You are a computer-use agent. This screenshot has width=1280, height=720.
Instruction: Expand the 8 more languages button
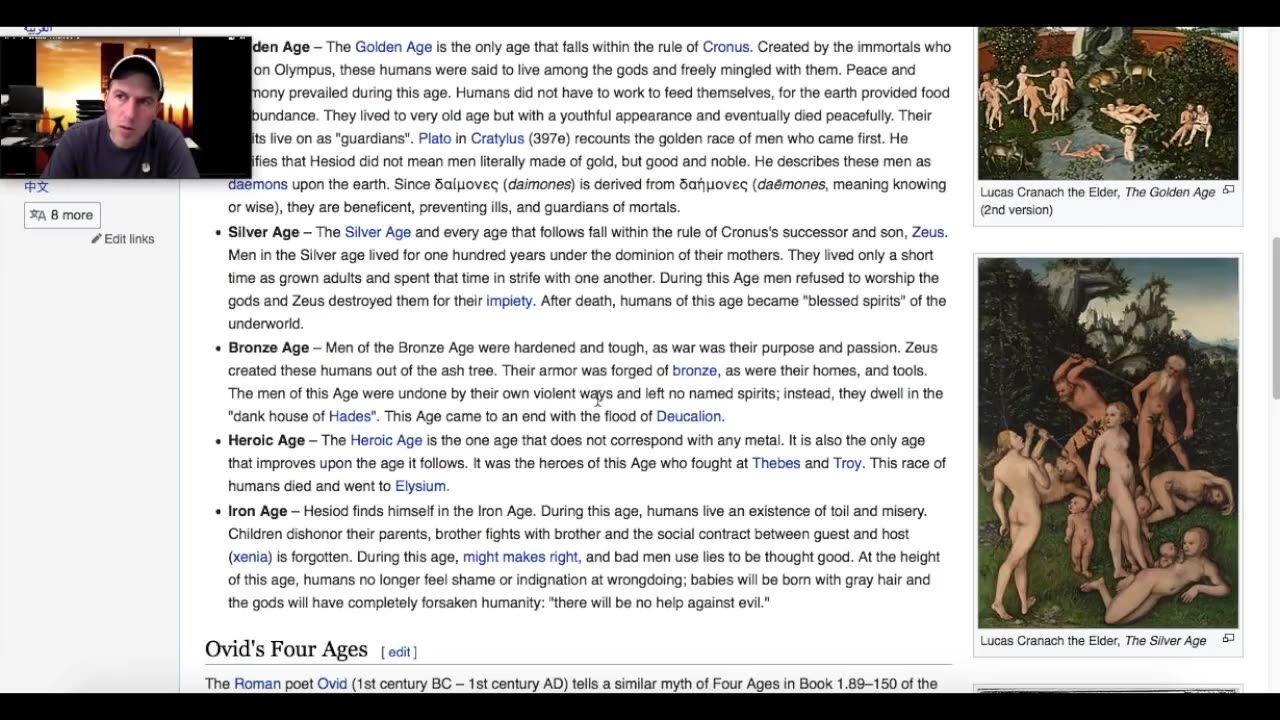(x=62, y=215)
